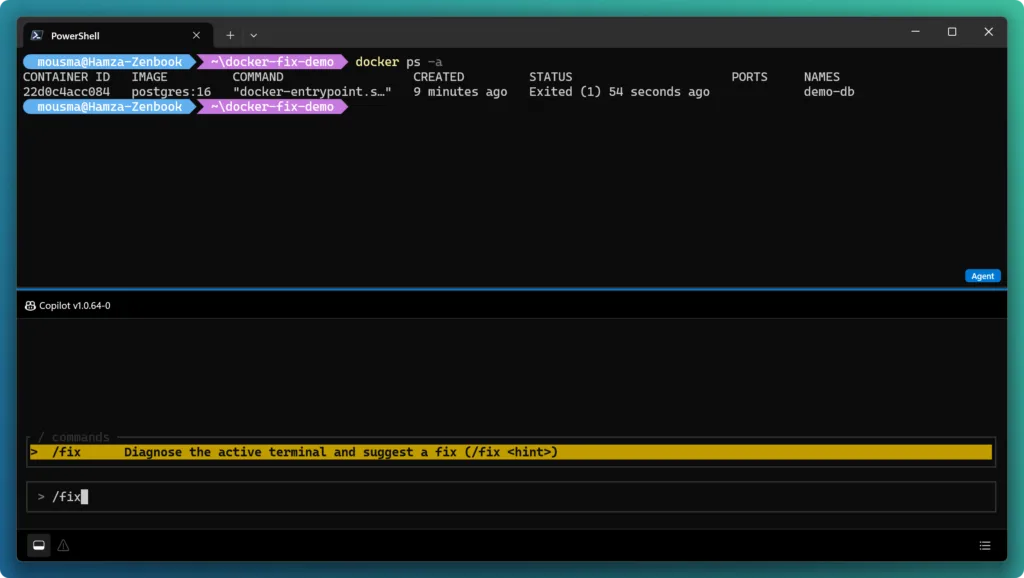
Task: Select the PowerShell tab
Action: coord(118,35)
